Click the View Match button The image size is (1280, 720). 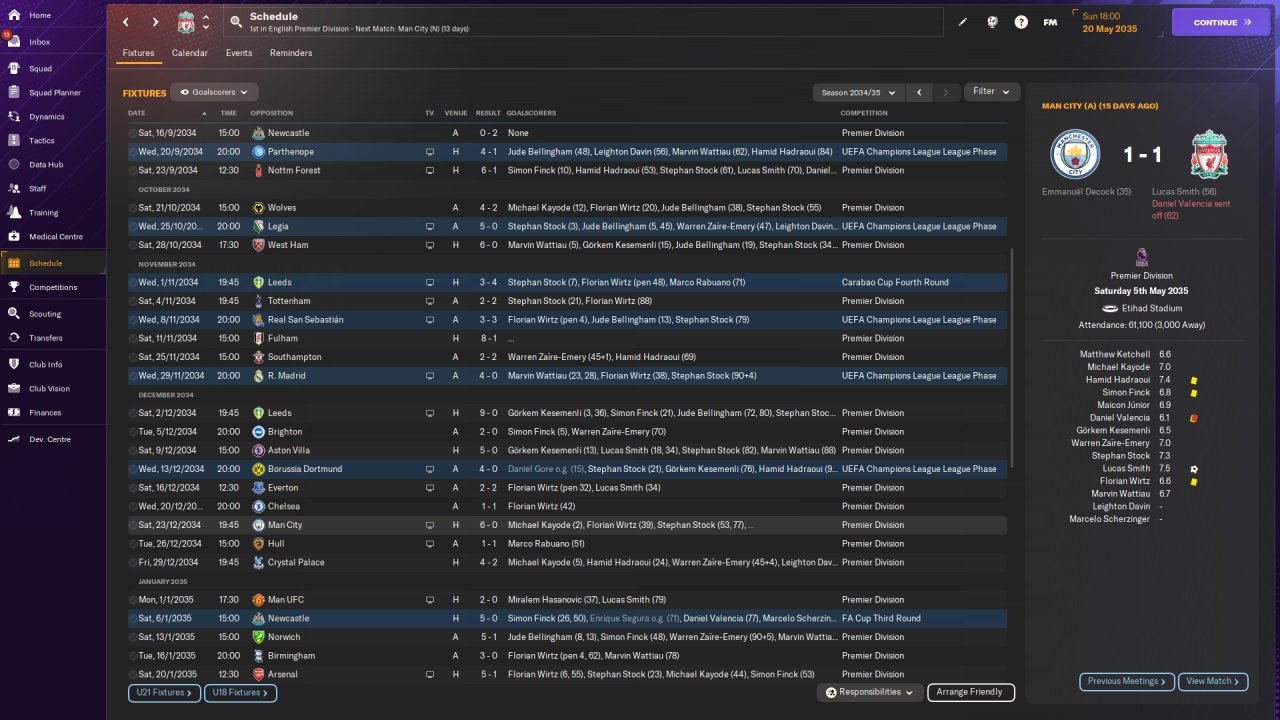[1213, 681]
